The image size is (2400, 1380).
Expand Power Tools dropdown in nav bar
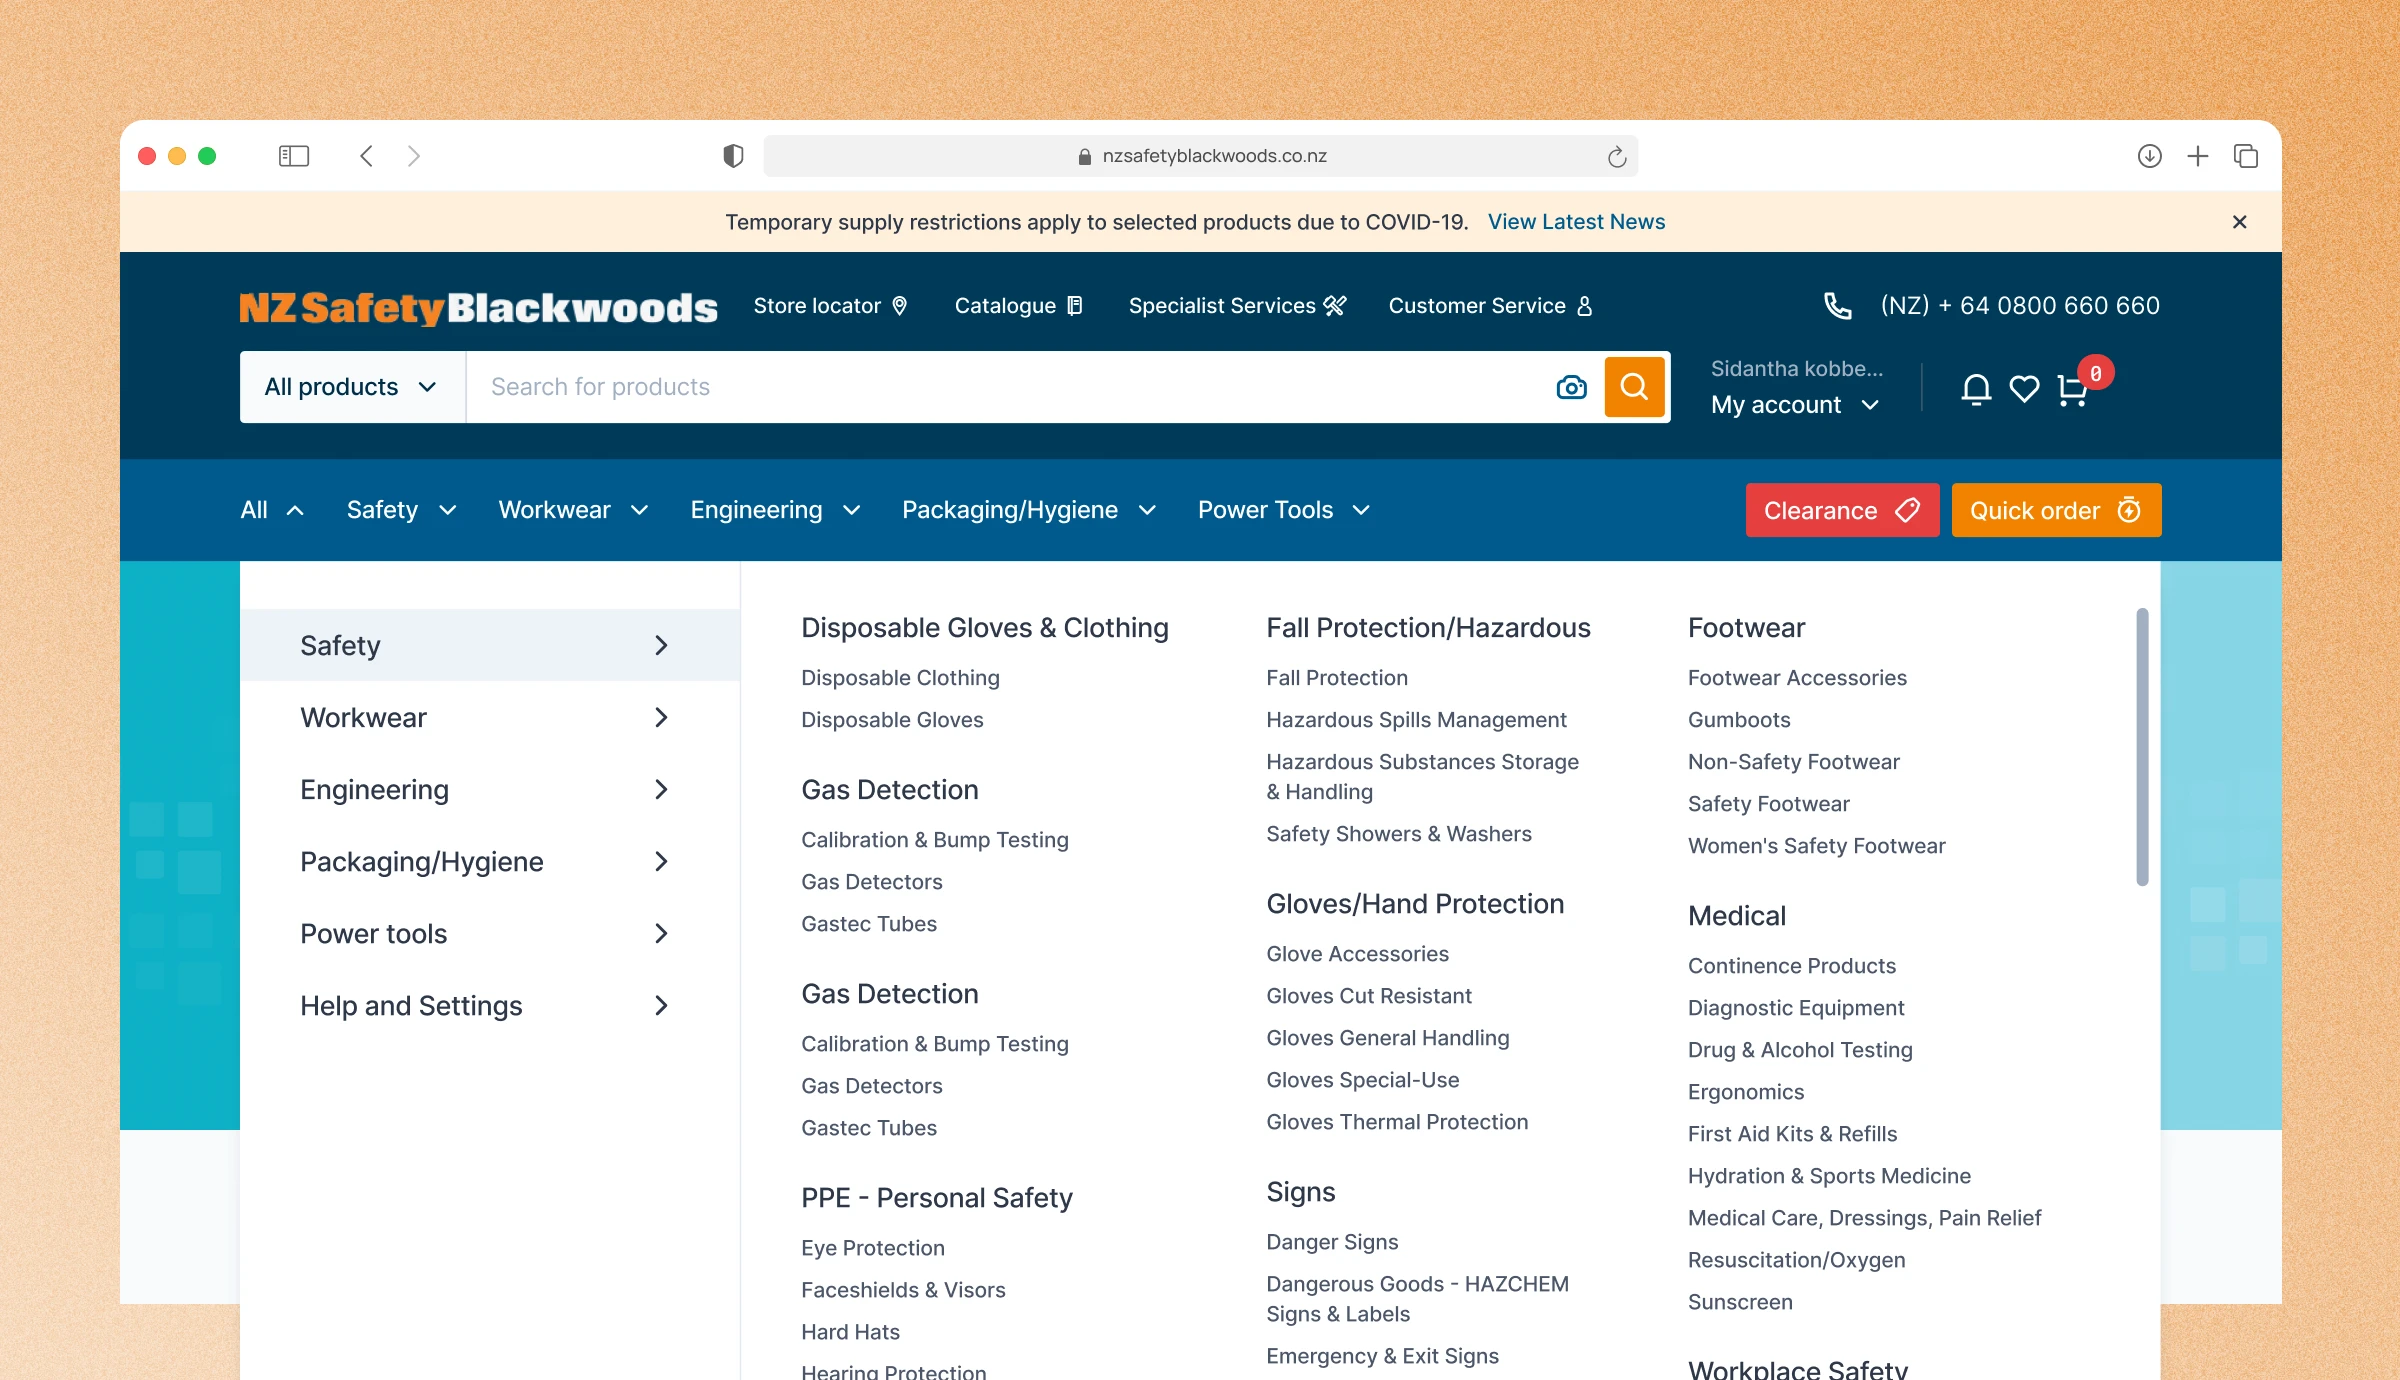(x=1284, y=510)
